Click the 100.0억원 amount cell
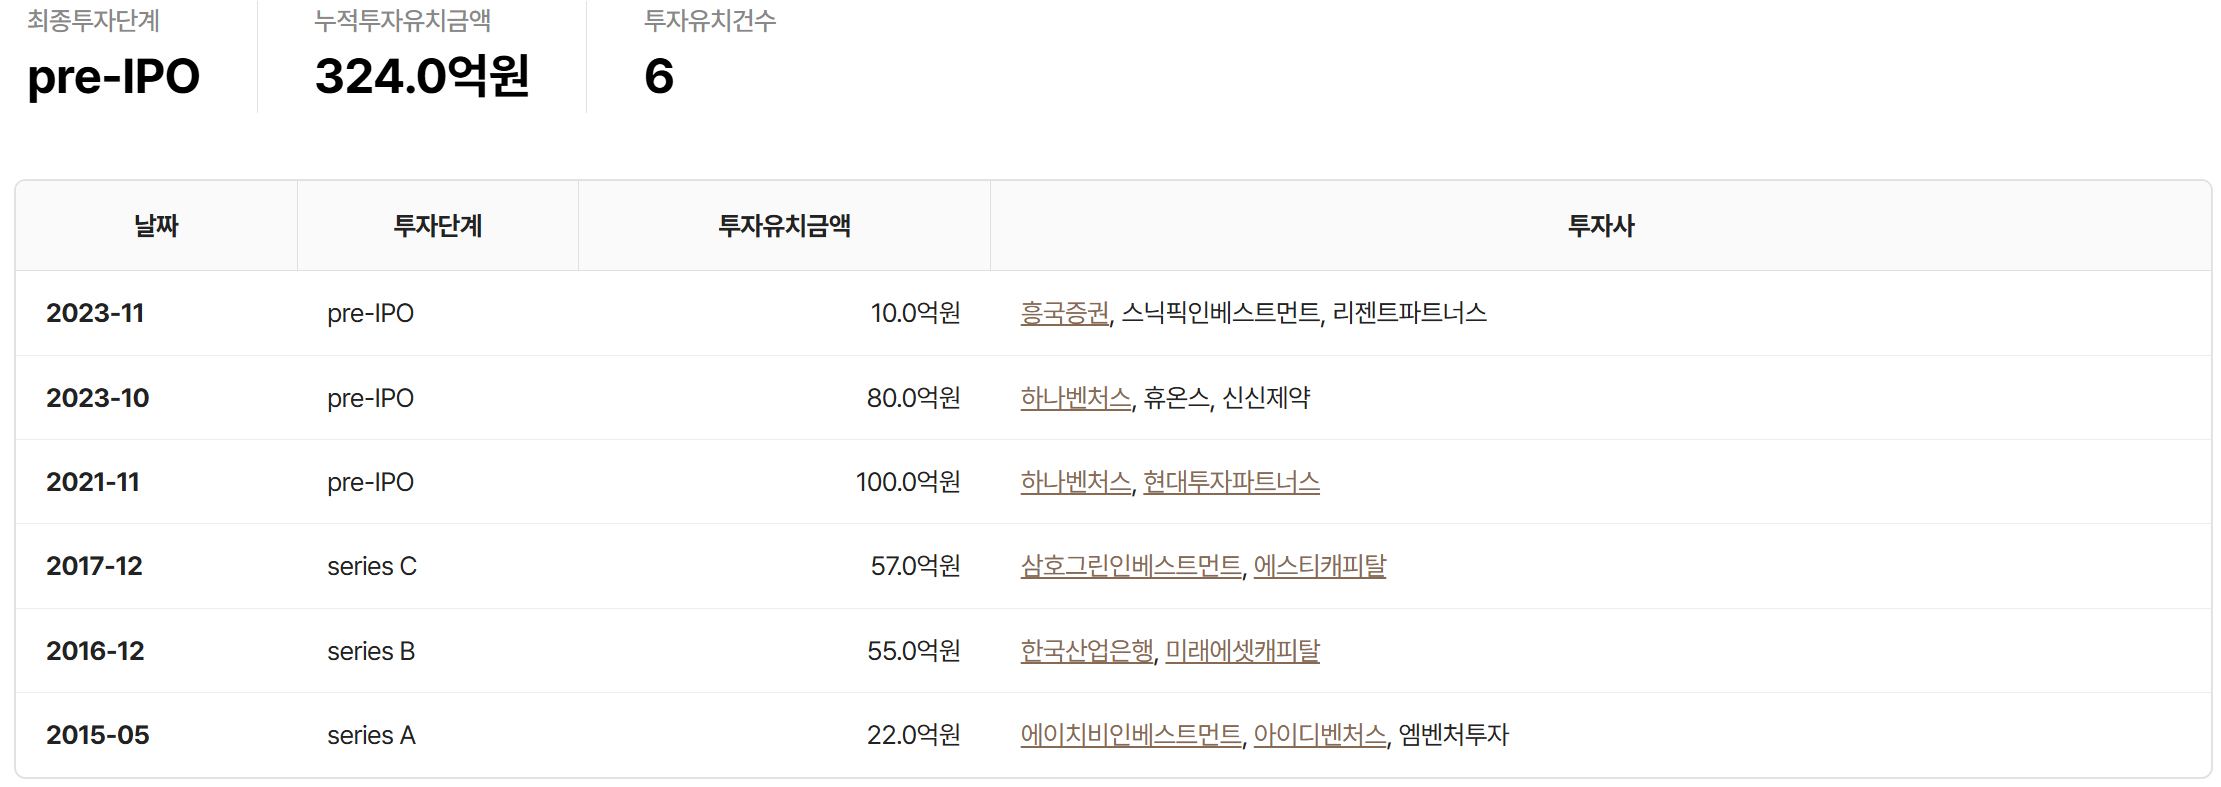This screenshot has height=787, width=2221. 907,482
